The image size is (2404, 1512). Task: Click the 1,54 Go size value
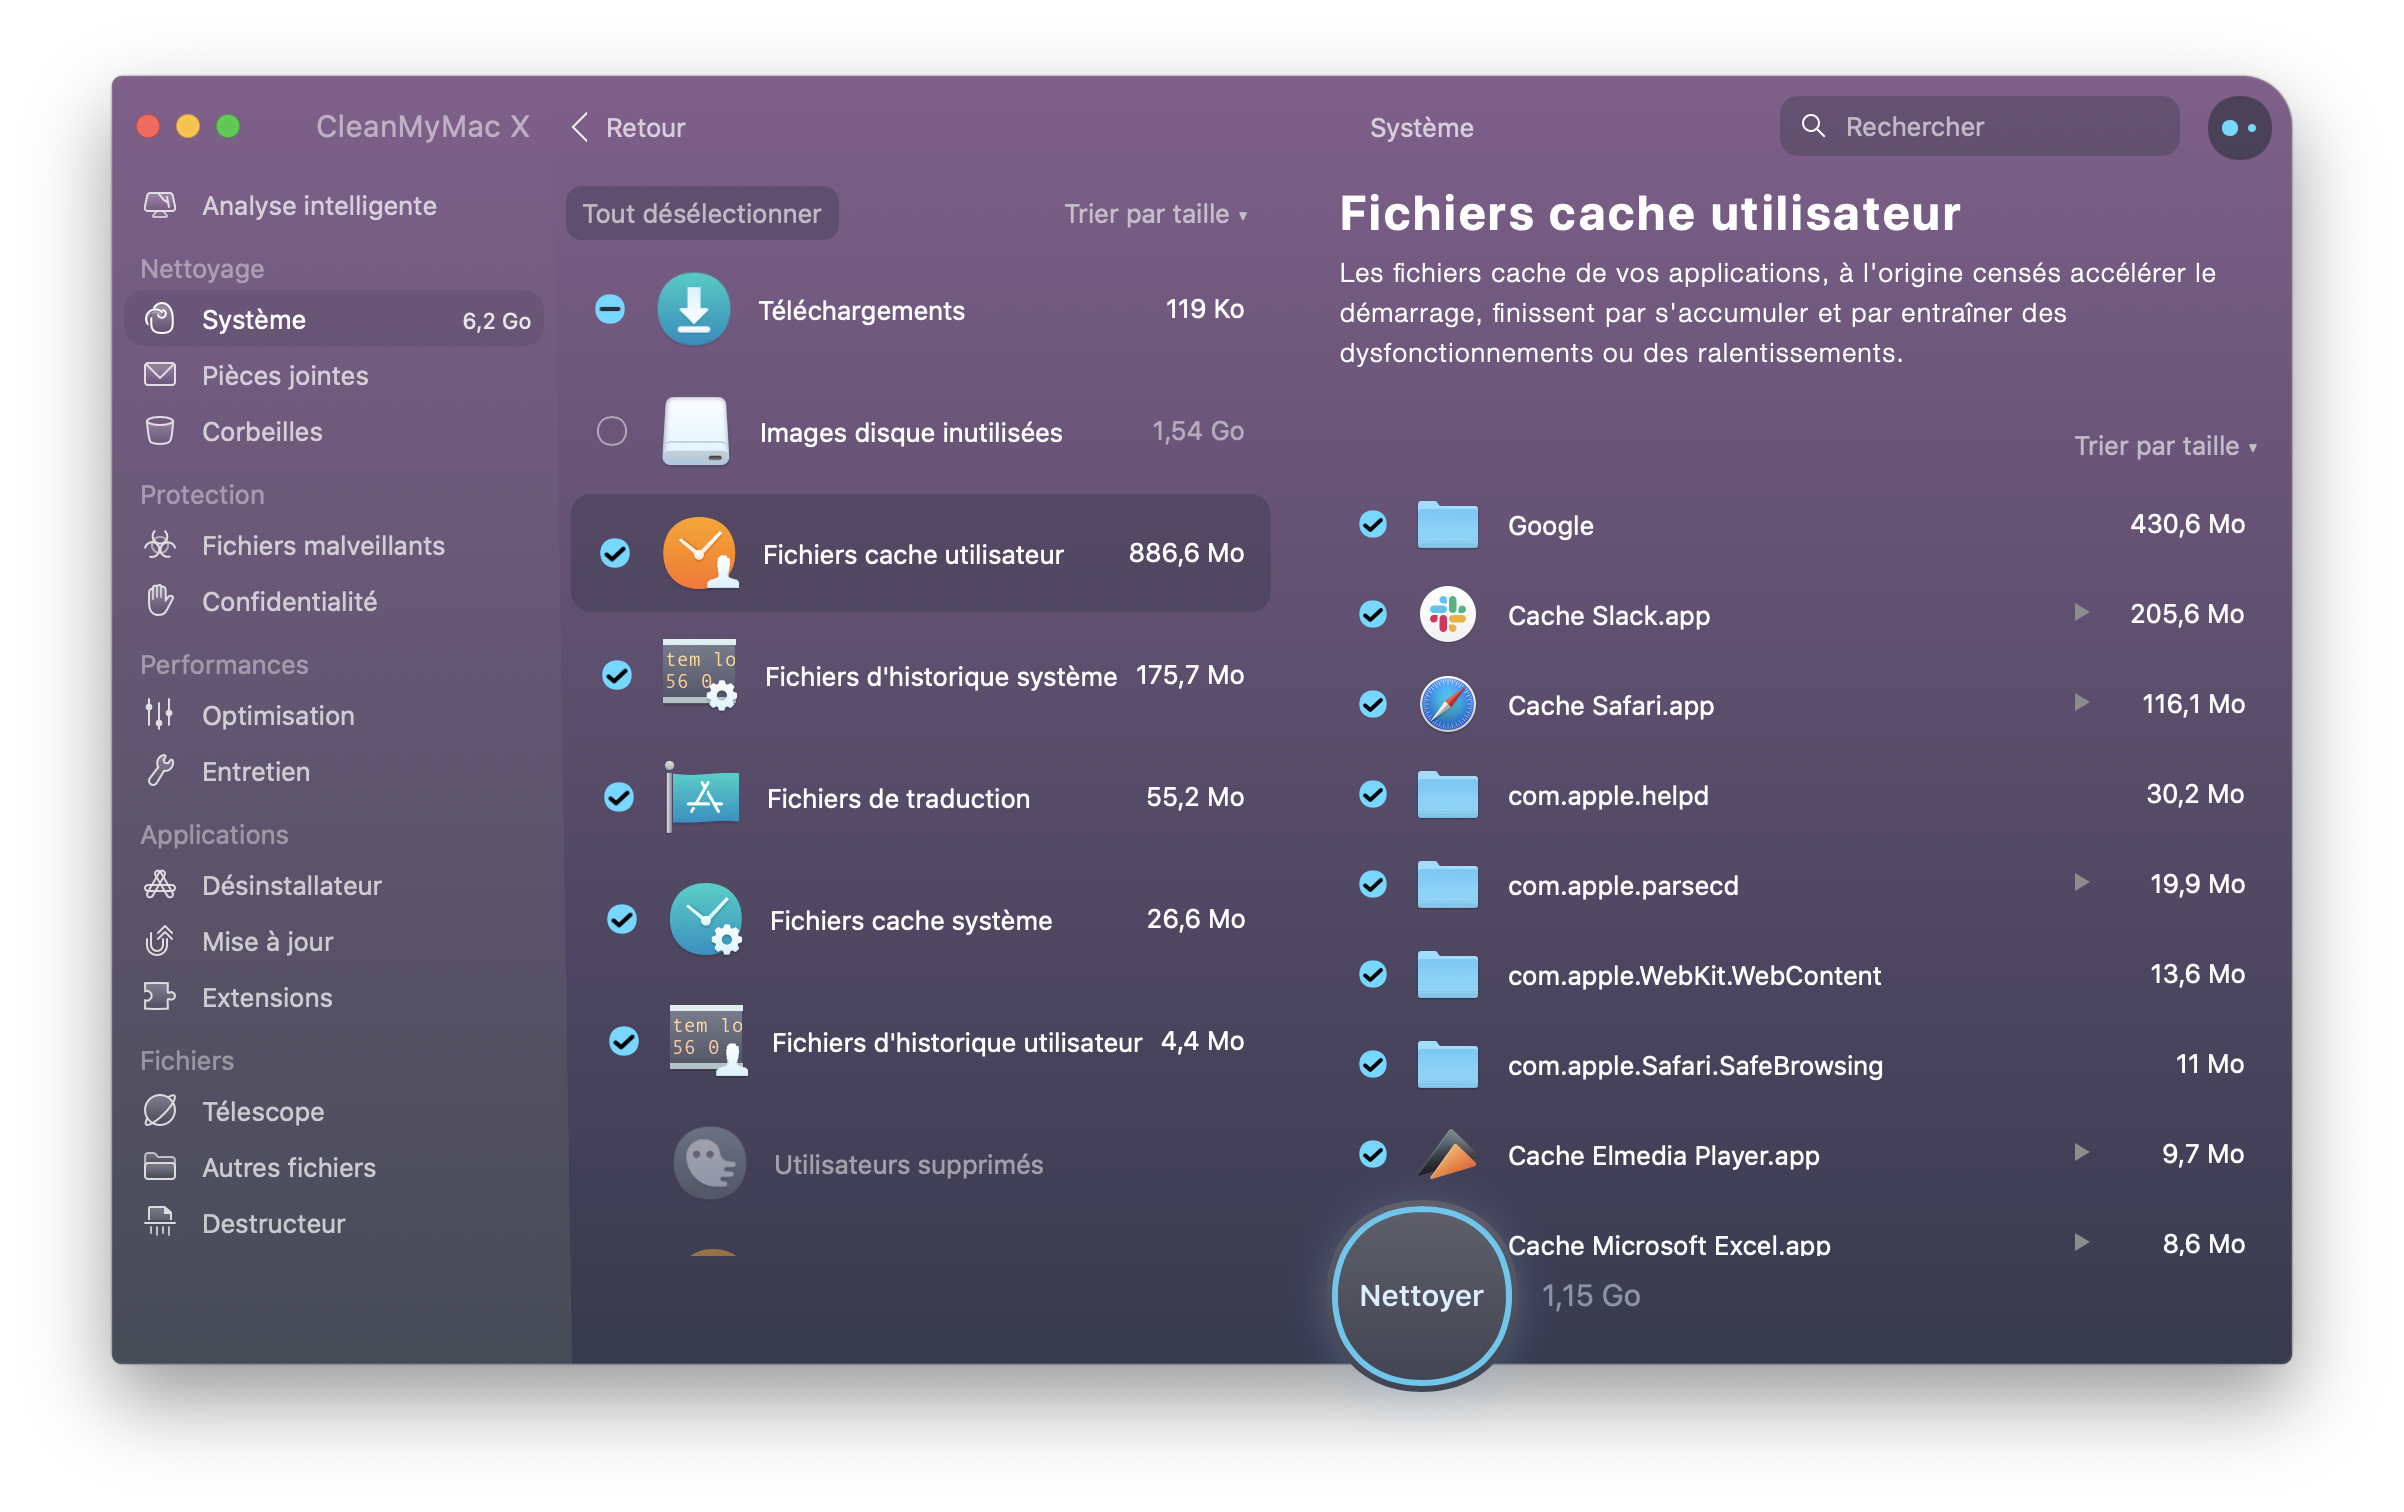[1197, 431]
